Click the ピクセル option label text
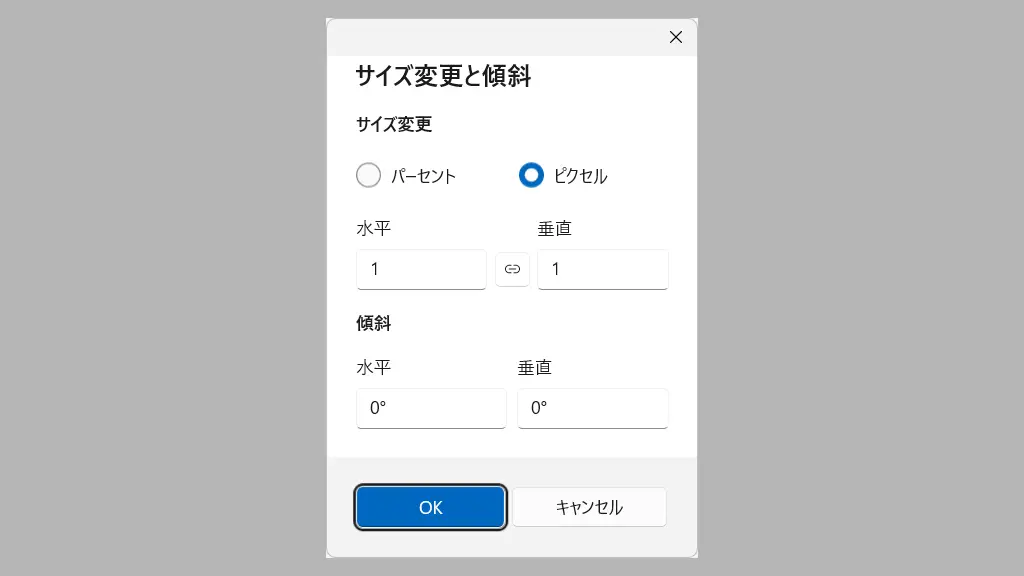 pyautogui.click(x=580, y=176)
